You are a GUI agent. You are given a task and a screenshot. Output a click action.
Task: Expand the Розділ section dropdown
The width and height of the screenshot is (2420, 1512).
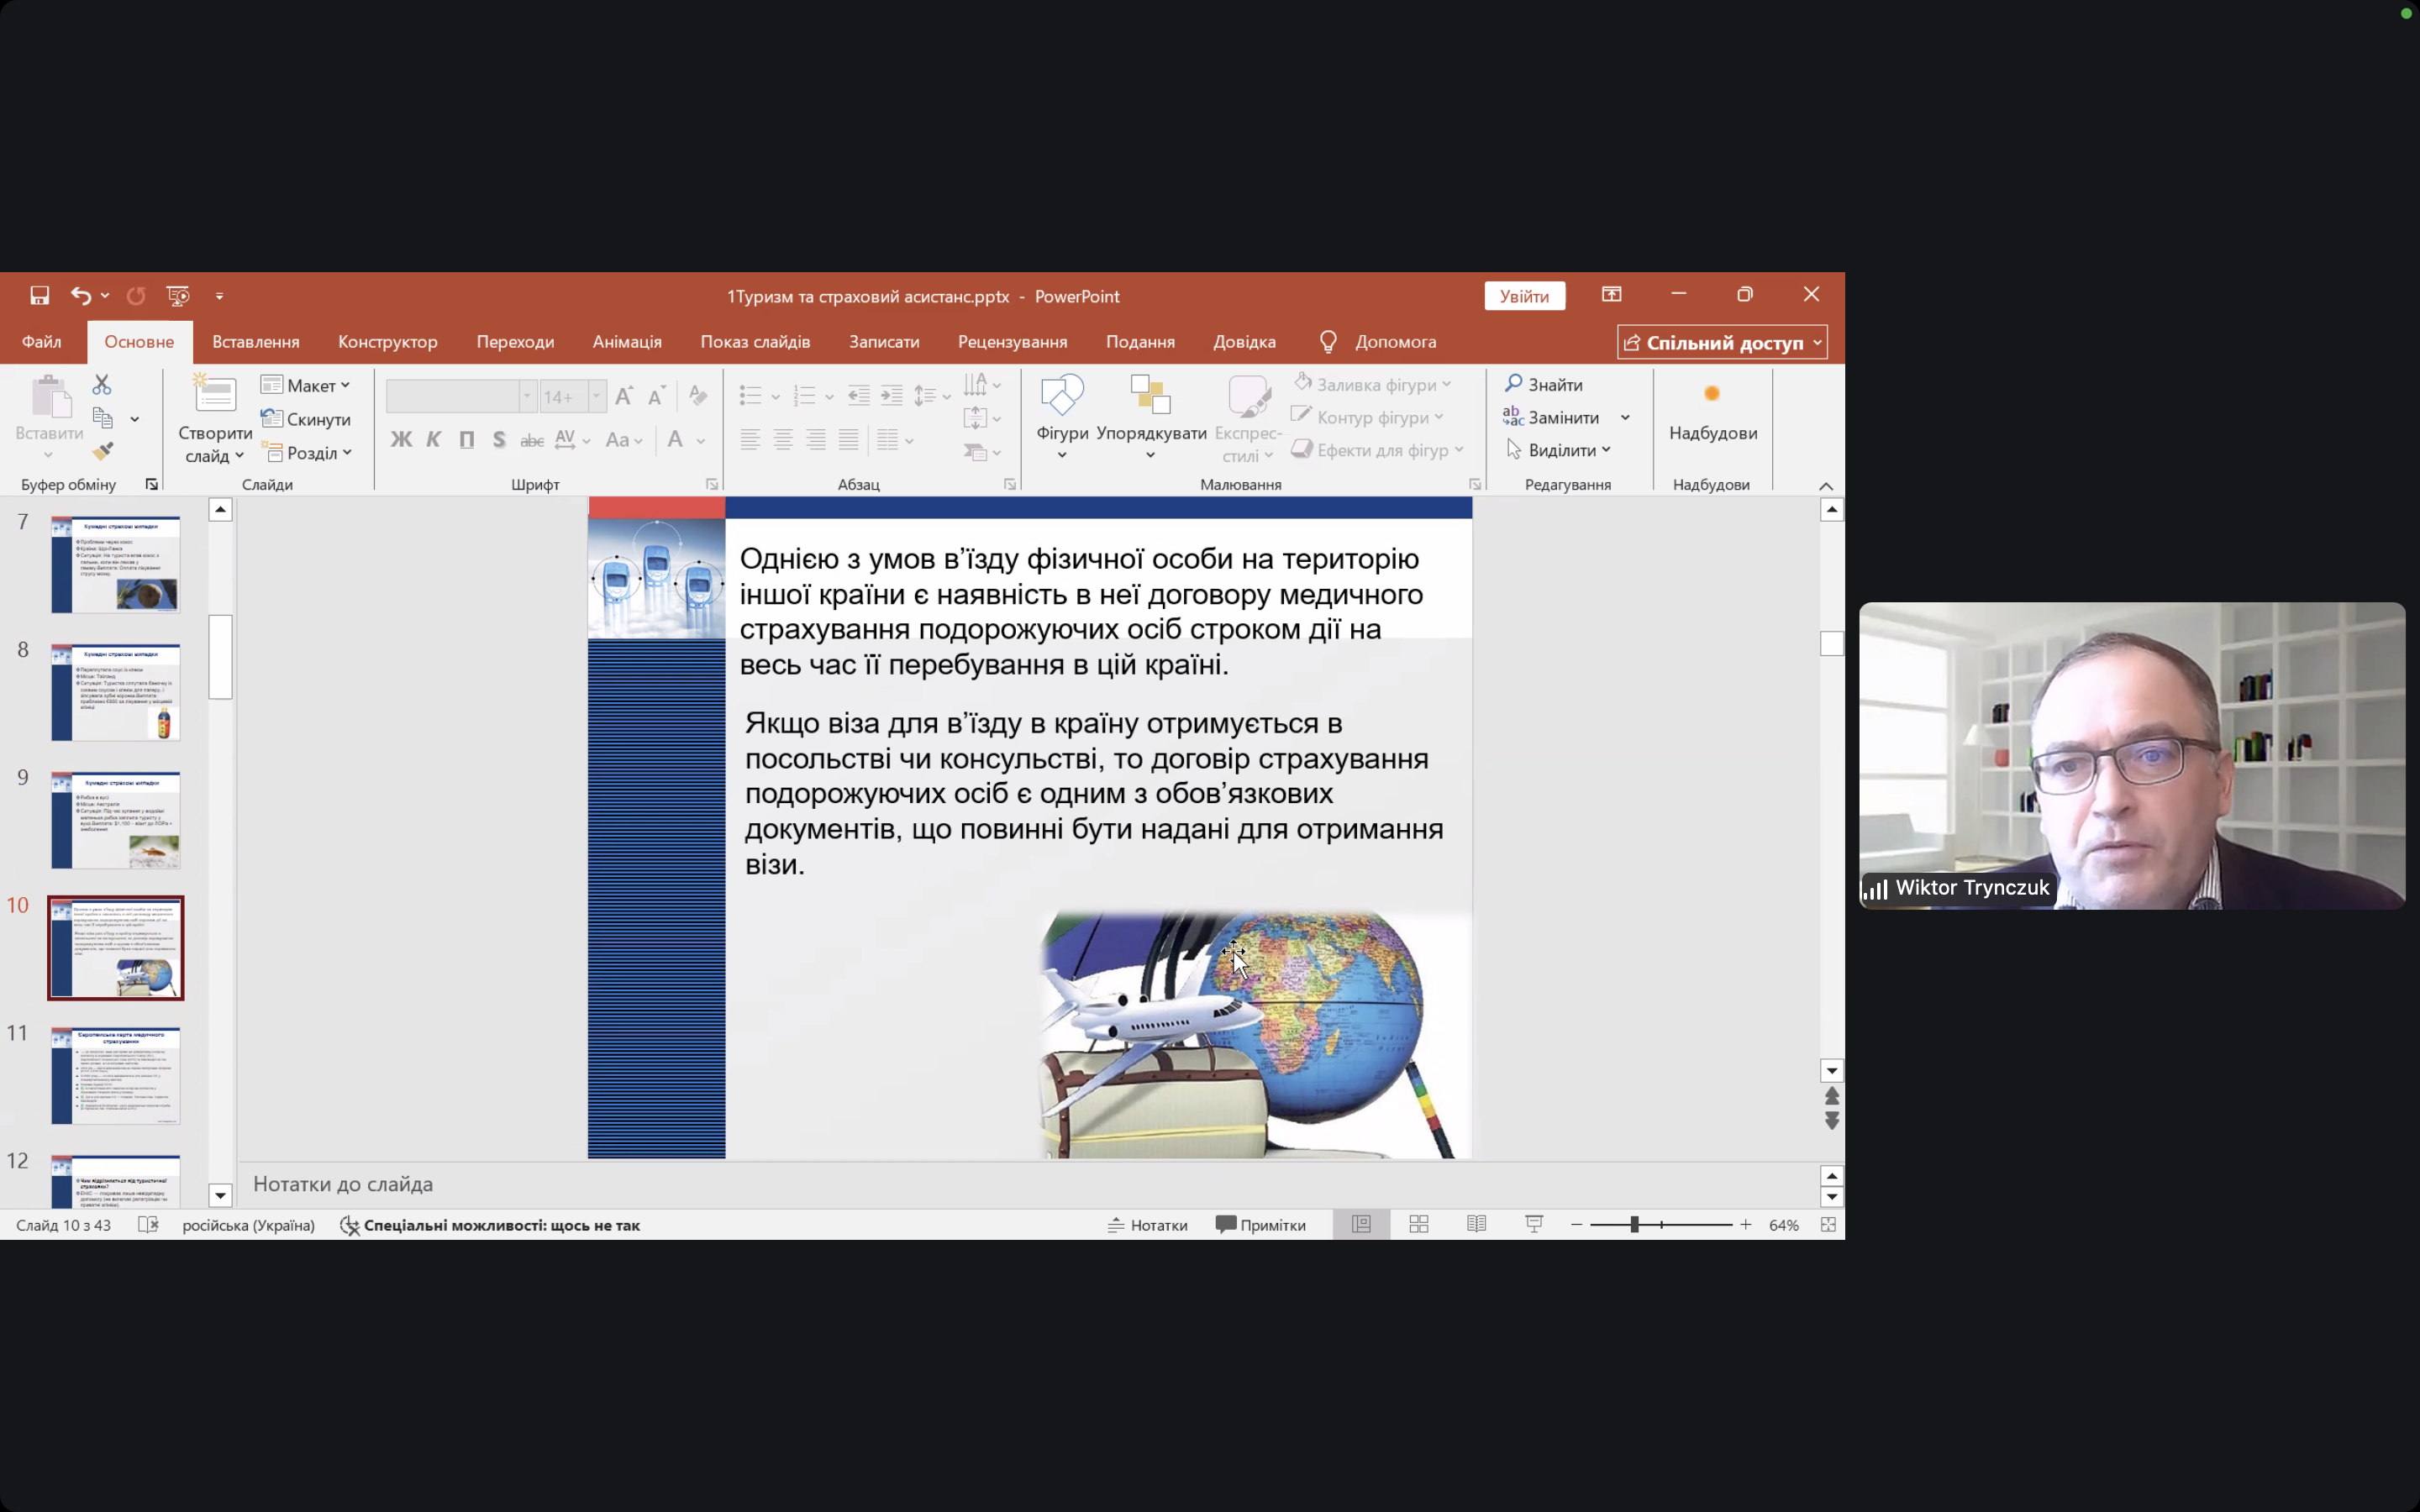coord(308,453)
